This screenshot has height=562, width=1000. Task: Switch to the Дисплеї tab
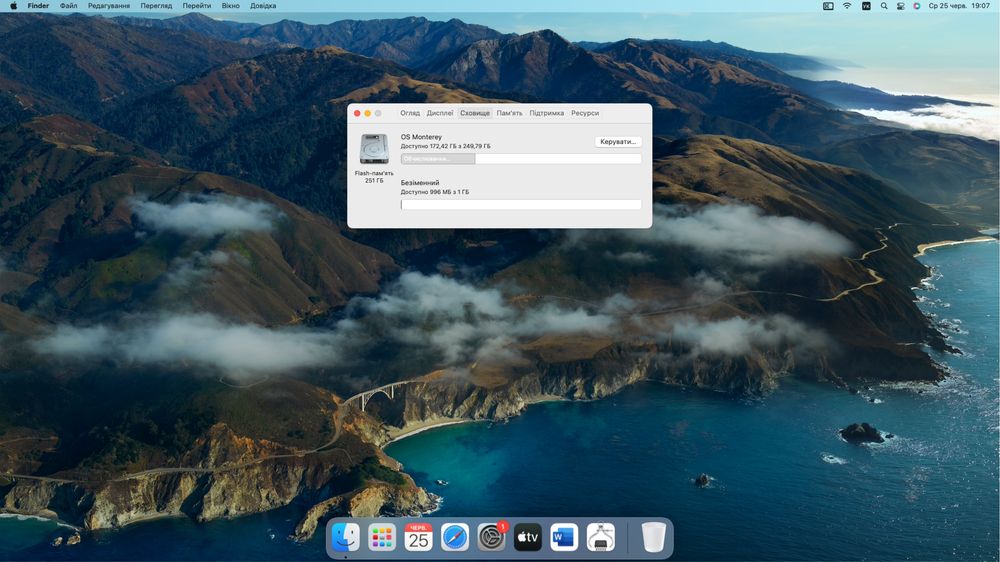440,113
